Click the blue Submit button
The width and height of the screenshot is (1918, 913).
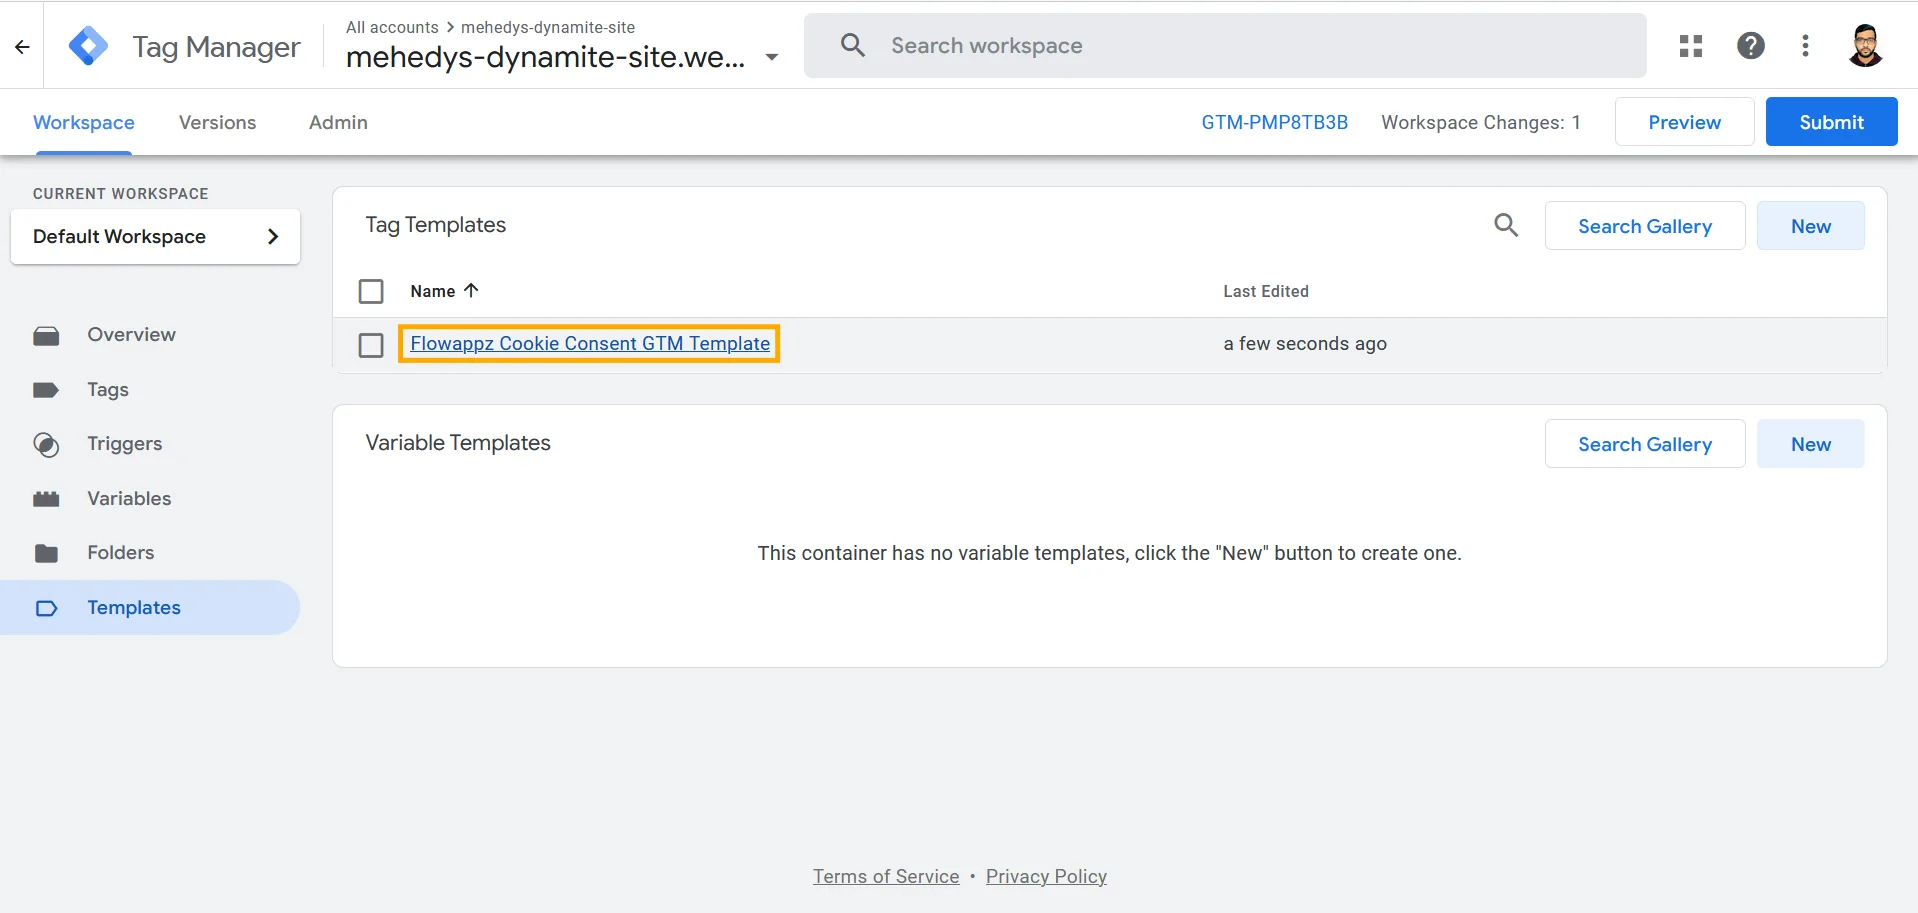coord(1831,122)
